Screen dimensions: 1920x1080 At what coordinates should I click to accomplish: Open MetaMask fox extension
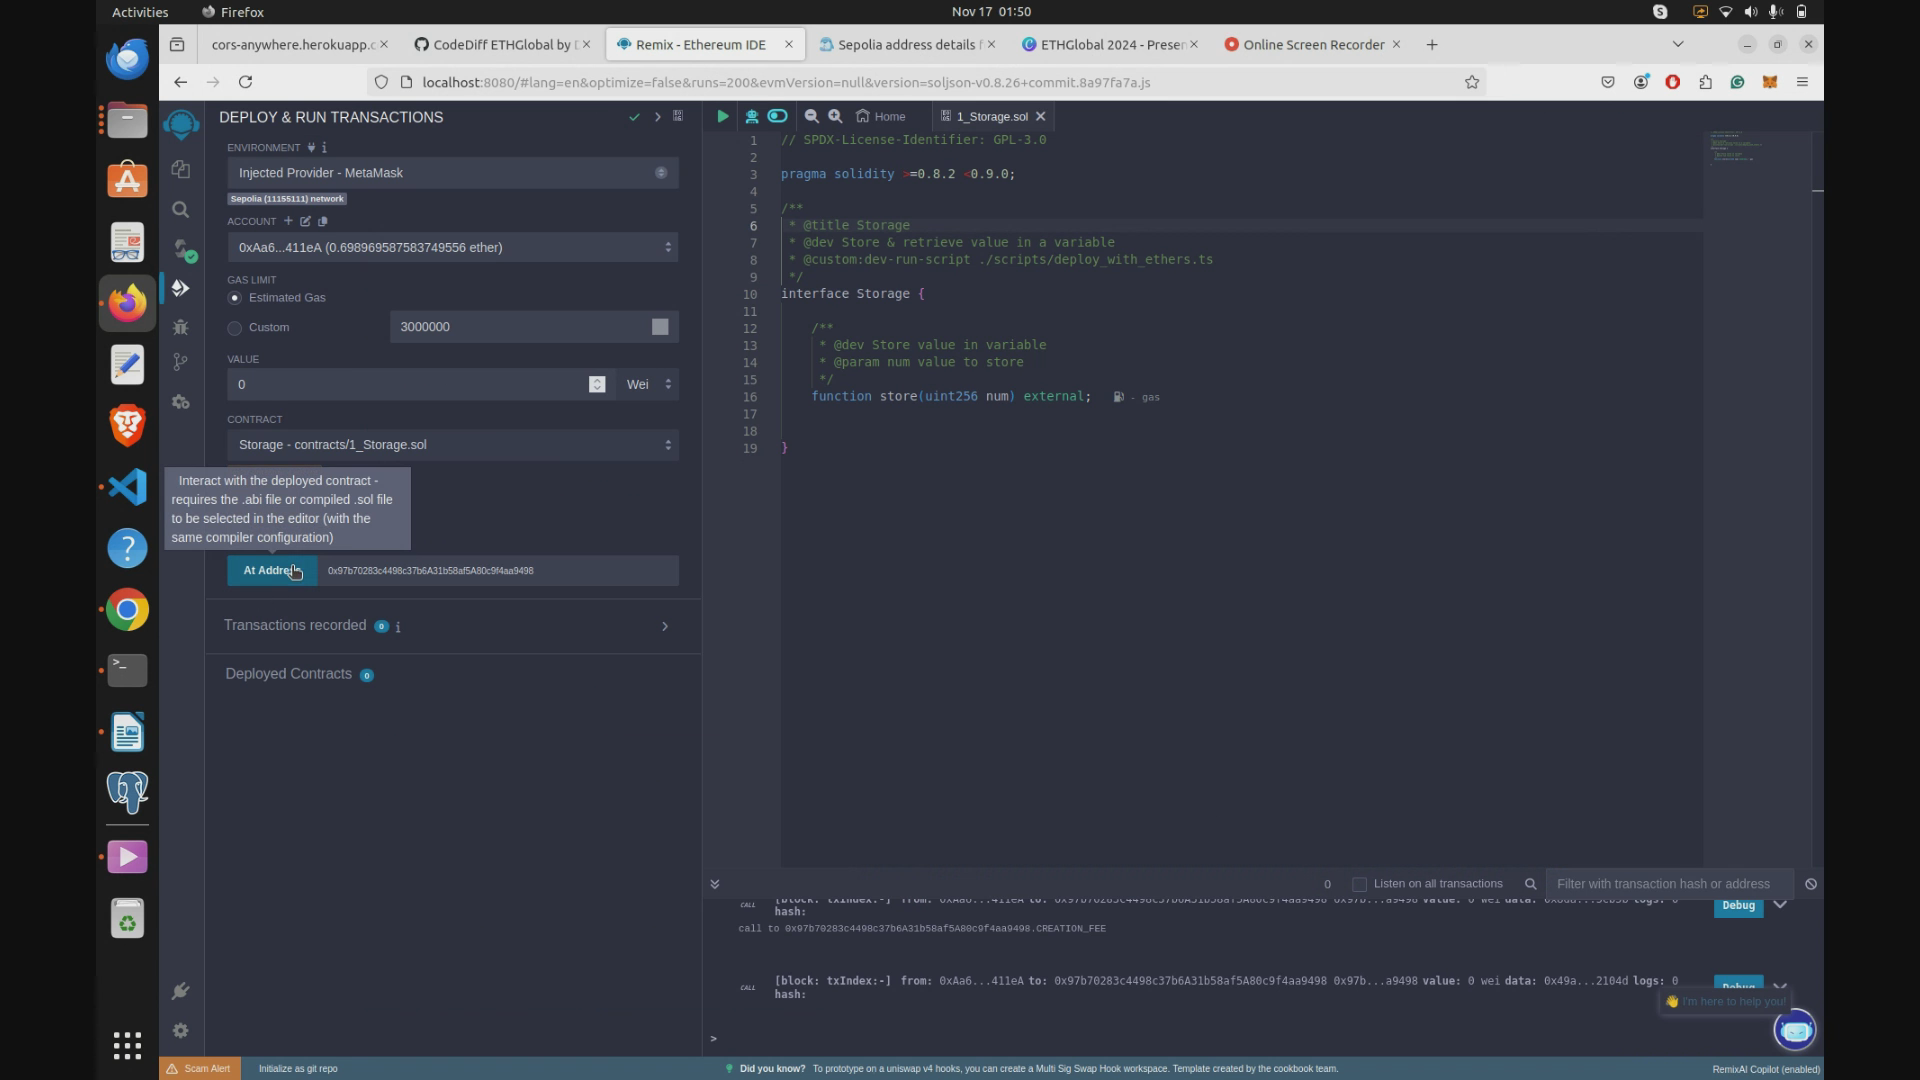(x=1770, y=82)
